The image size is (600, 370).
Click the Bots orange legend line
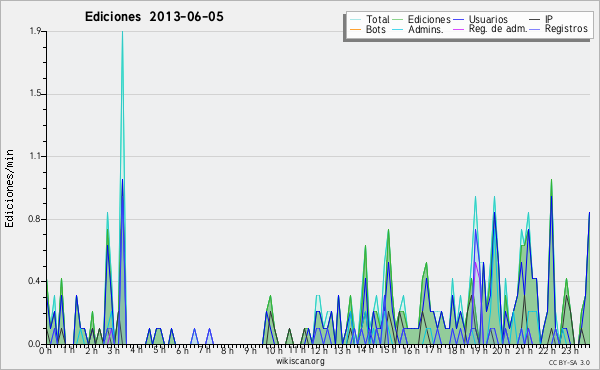pyautogui.click(x=355, y=29)
